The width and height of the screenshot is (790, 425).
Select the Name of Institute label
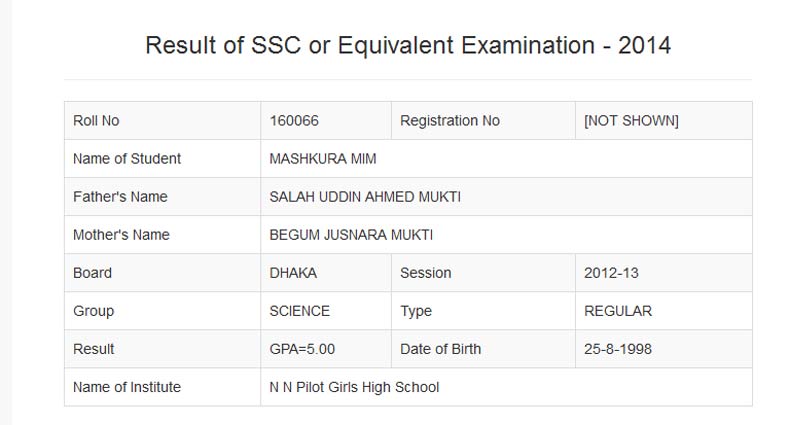click(127, 387)
